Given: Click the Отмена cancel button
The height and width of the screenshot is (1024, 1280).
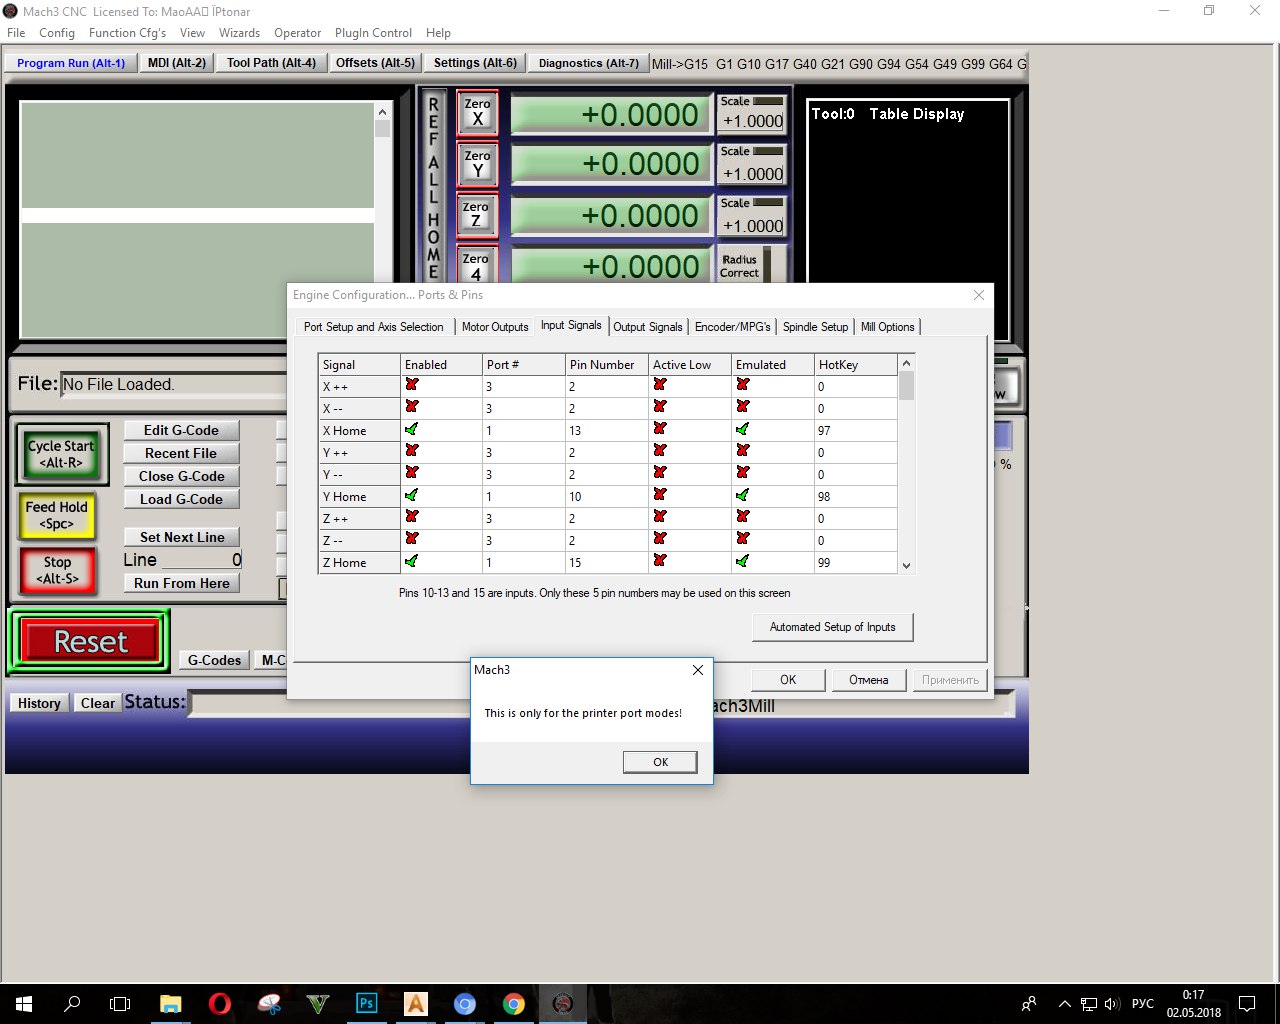Looking at the screenshot, I should (869, 680).
